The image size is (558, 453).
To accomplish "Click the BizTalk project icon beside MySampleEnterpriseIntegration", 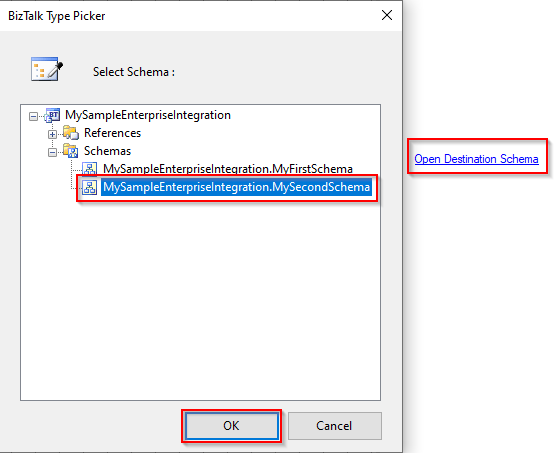I will [53, 115].
